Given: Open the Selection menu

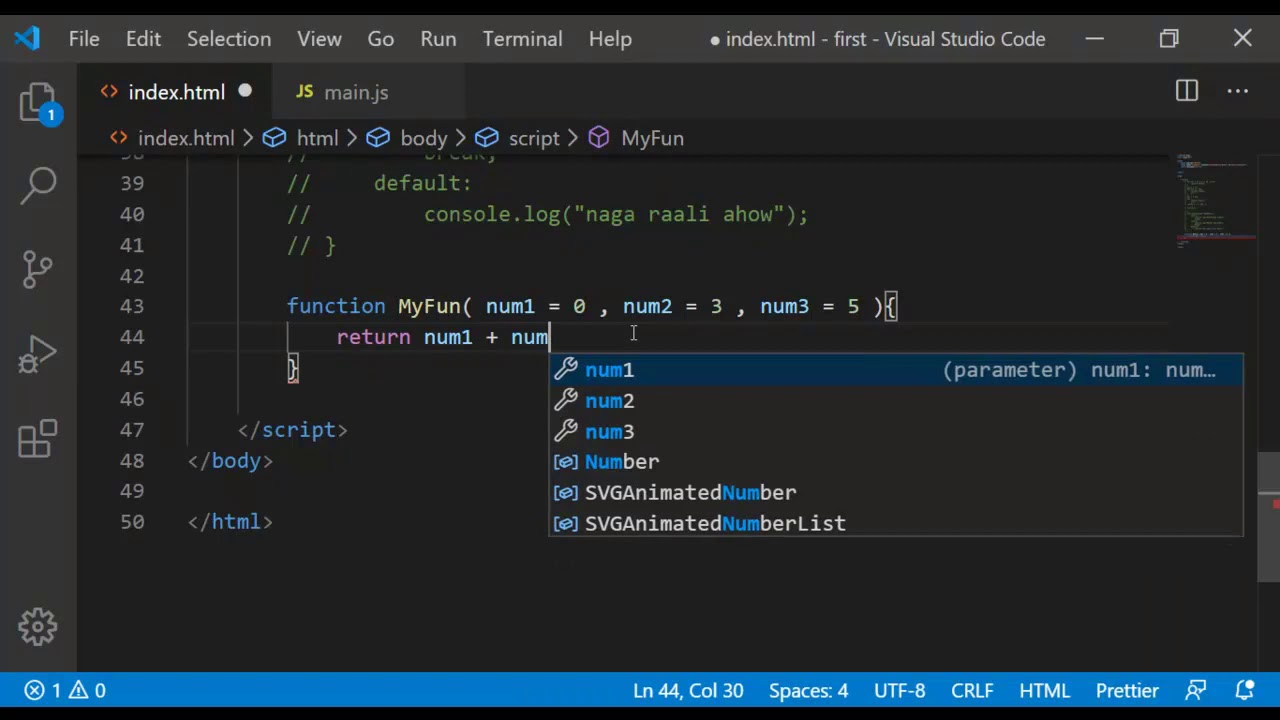Looking at the screenshot, I should [229, 39].
